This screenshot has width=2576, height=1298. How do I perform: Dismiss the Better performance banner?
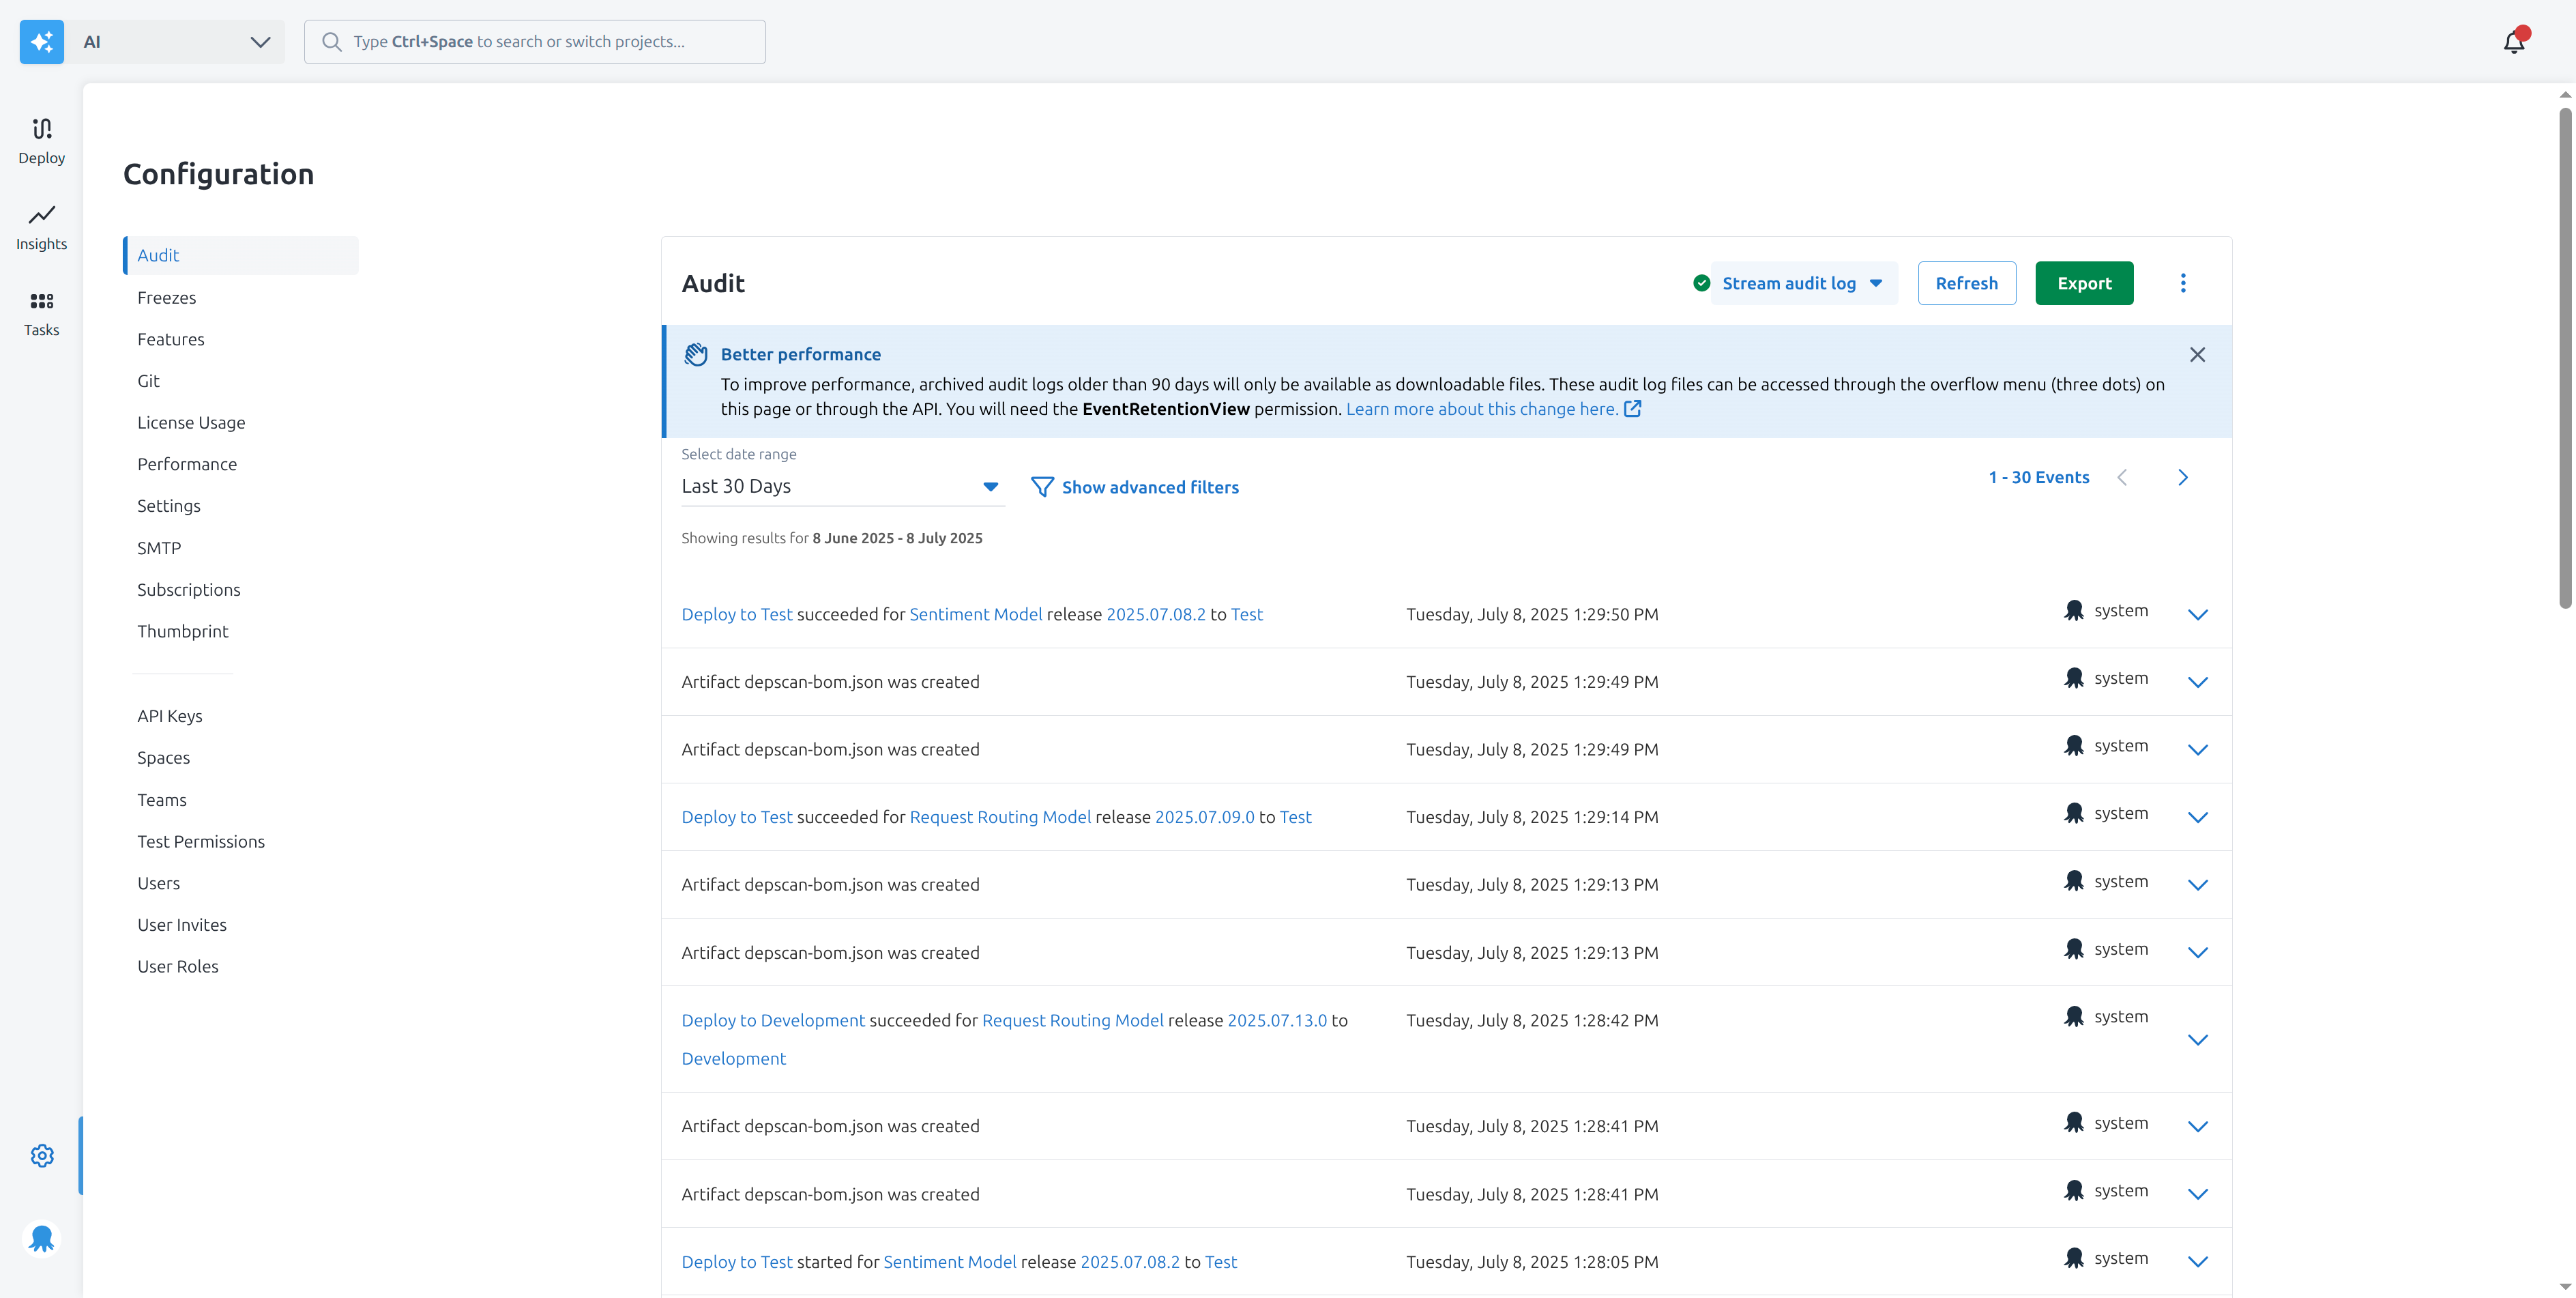pos(2197,354)
